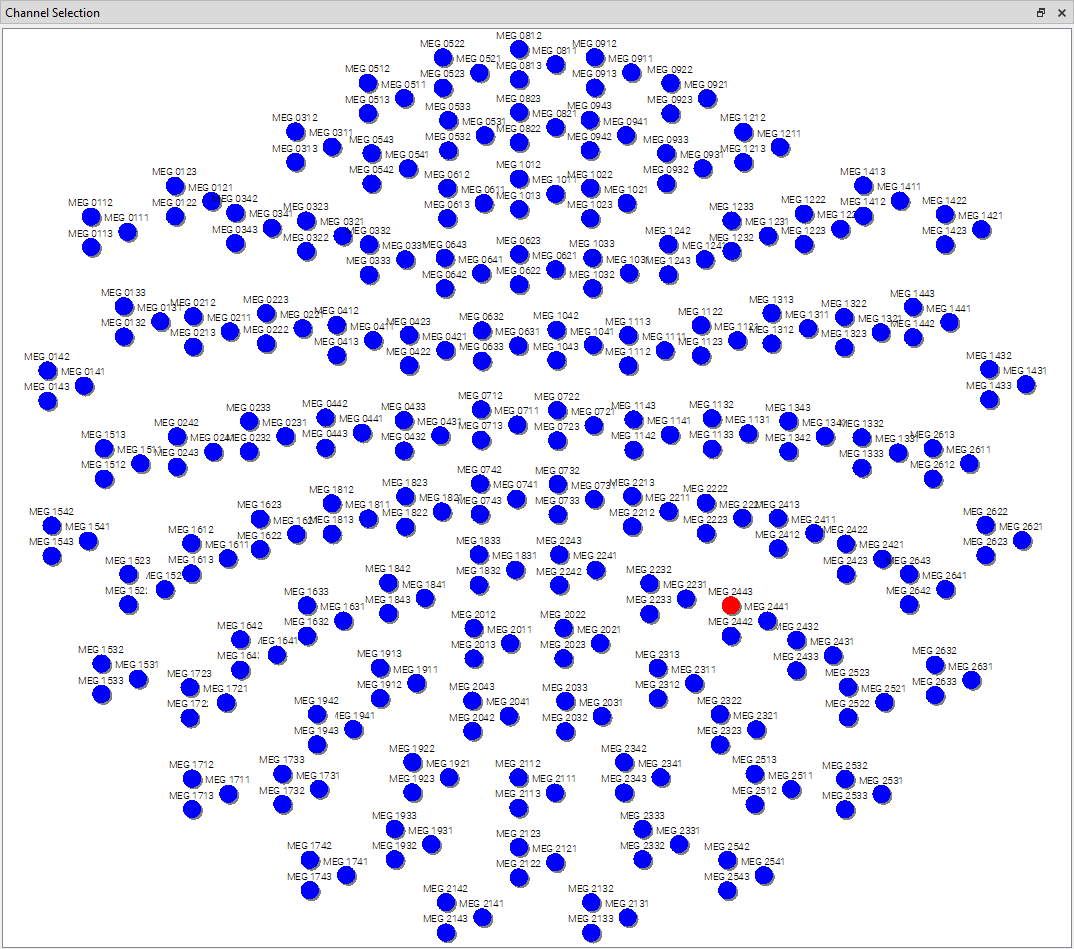
Task: Click the MEG 1431 channel marker
Action: [x=1026, y=384]
